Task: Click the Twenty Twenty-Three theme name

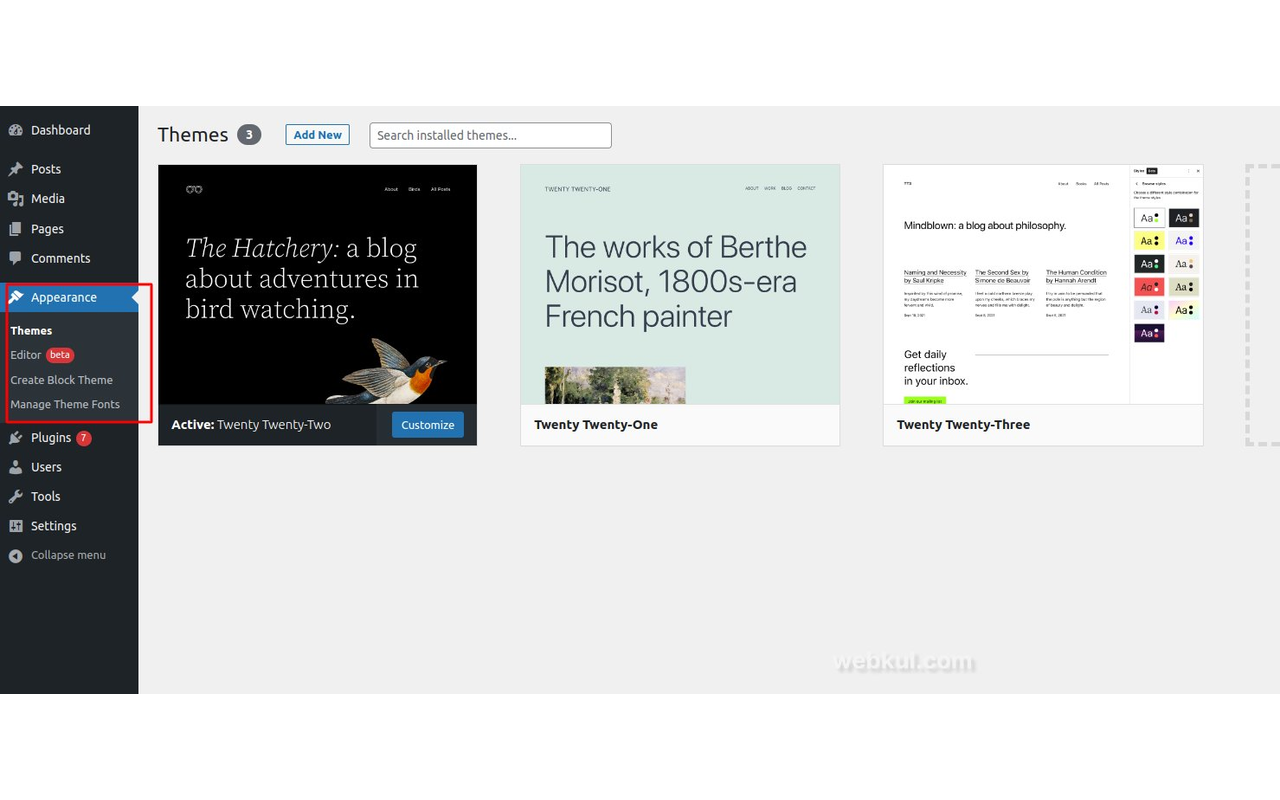Action: (963, 425)
